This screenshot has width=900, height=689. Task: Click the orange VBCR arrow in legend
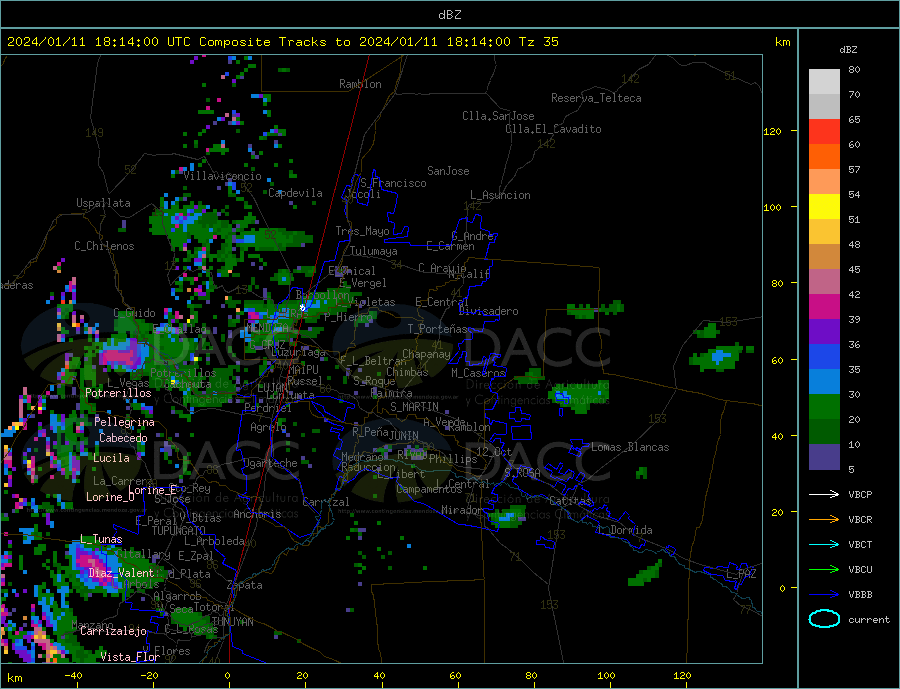click(824, 520)
